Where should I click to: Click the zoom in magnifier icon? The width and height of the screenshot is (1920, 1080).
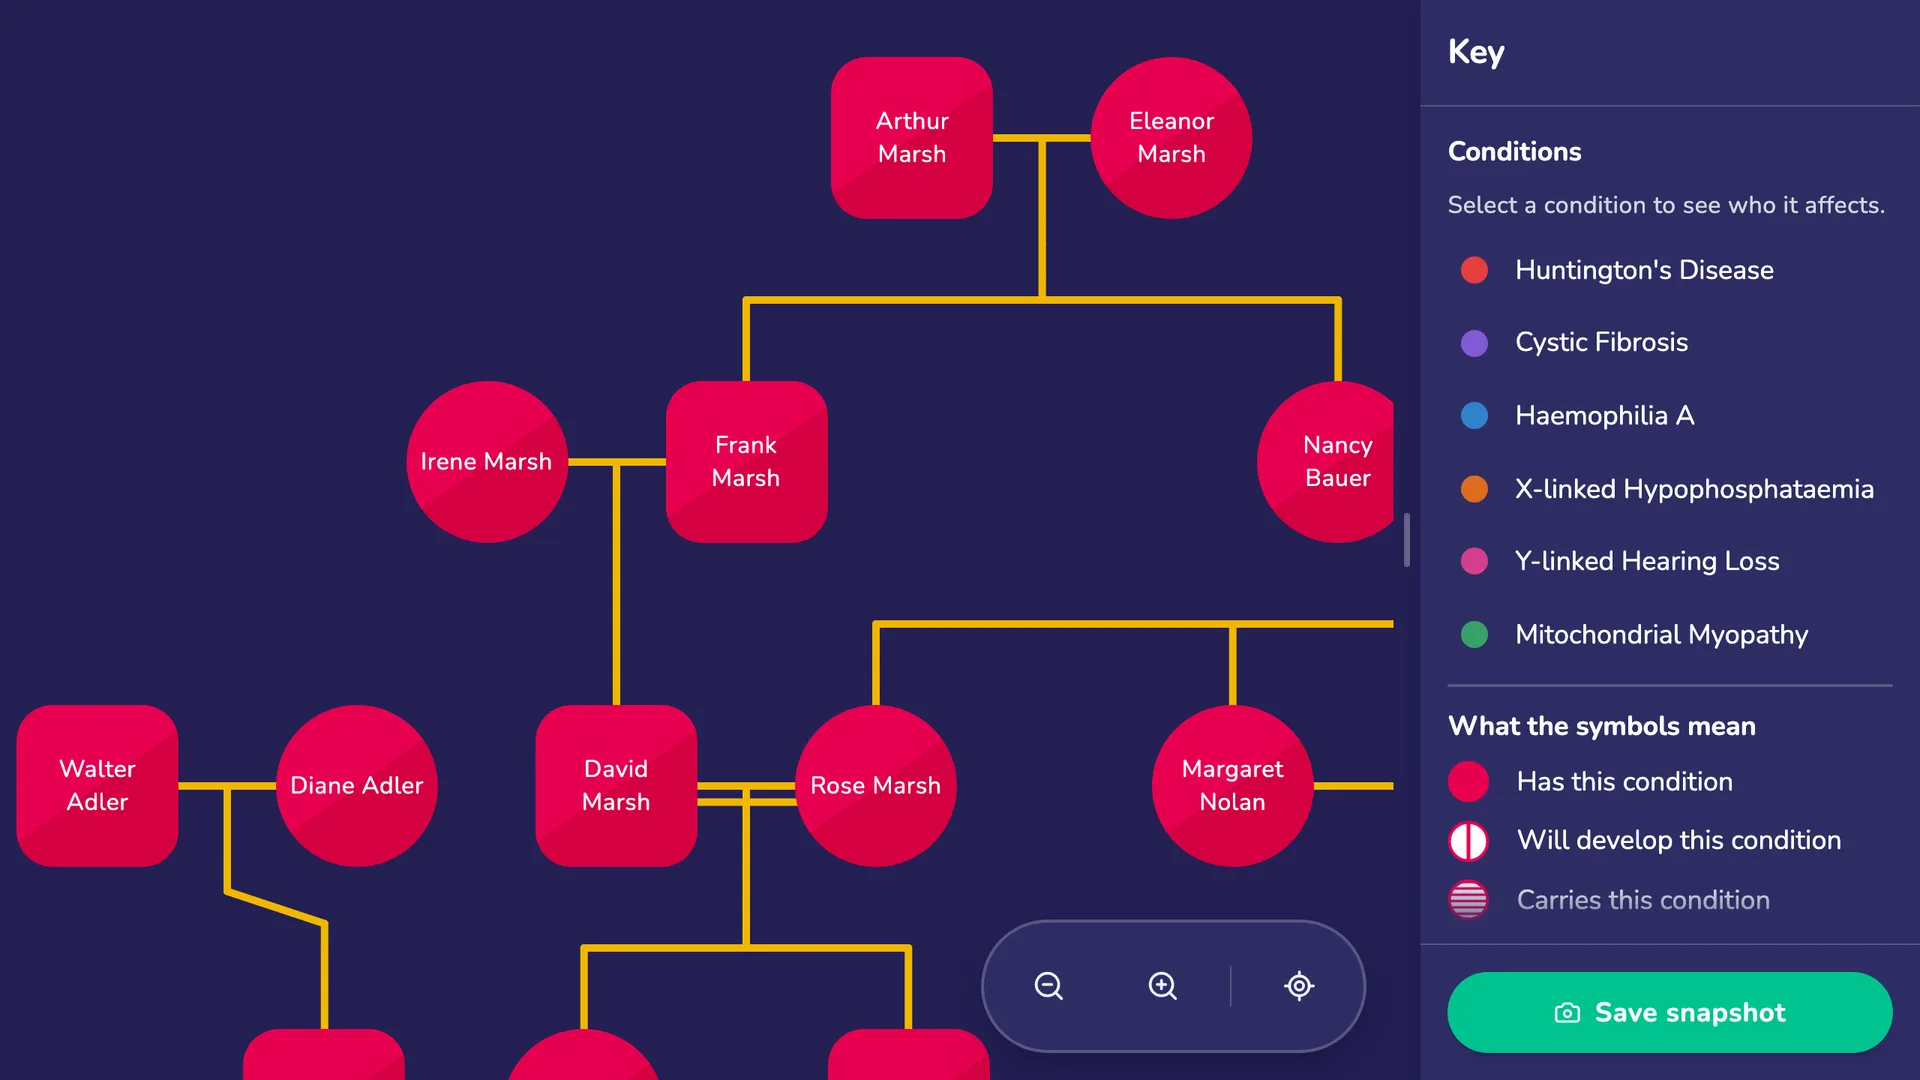1162,986
